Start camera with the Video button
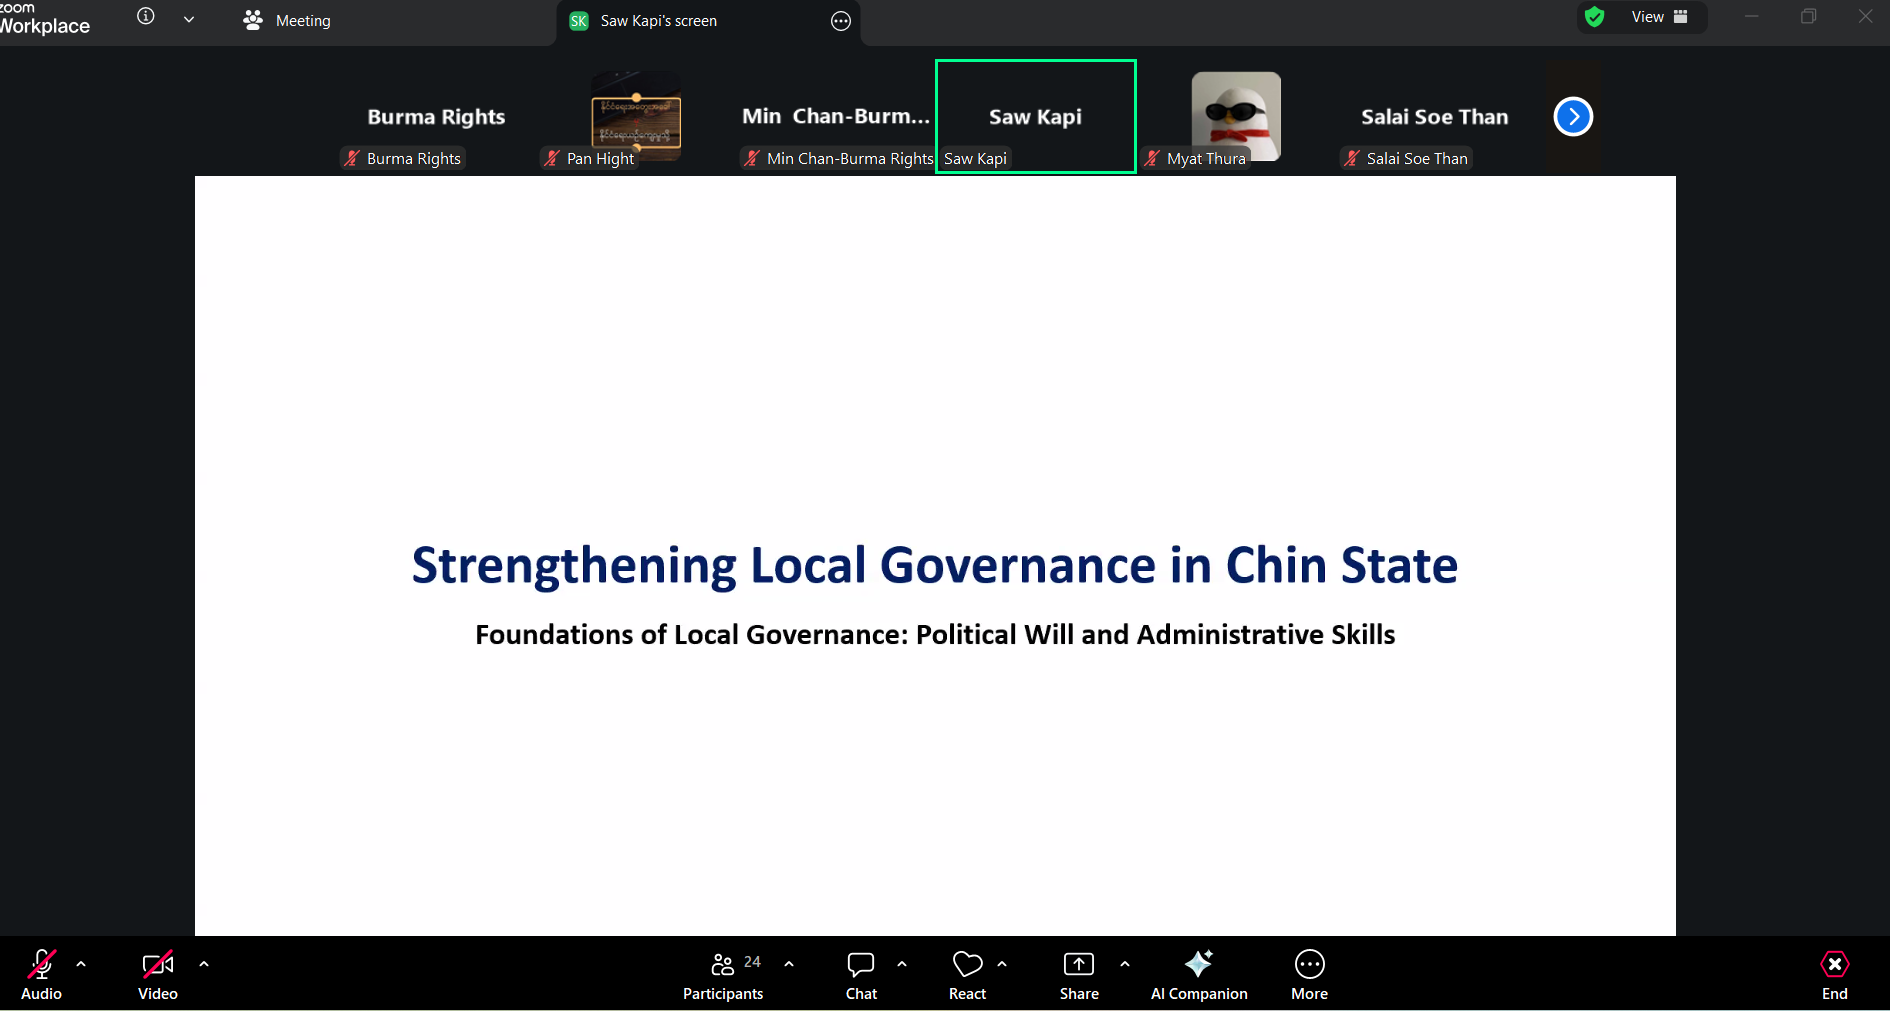The image size is (1890, 1011). coord(158,975)
